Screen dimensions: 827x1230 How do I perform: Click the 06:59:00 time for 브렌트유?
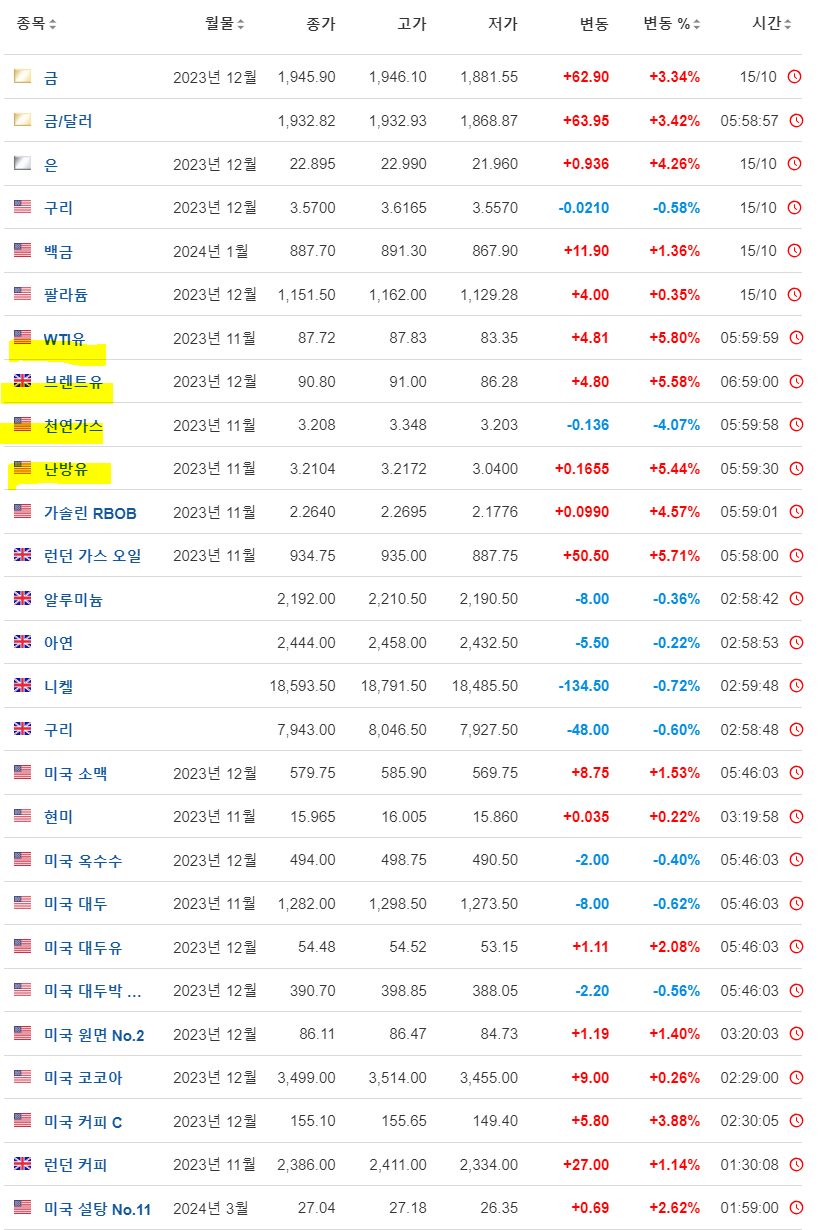click(x=750, y=381)
